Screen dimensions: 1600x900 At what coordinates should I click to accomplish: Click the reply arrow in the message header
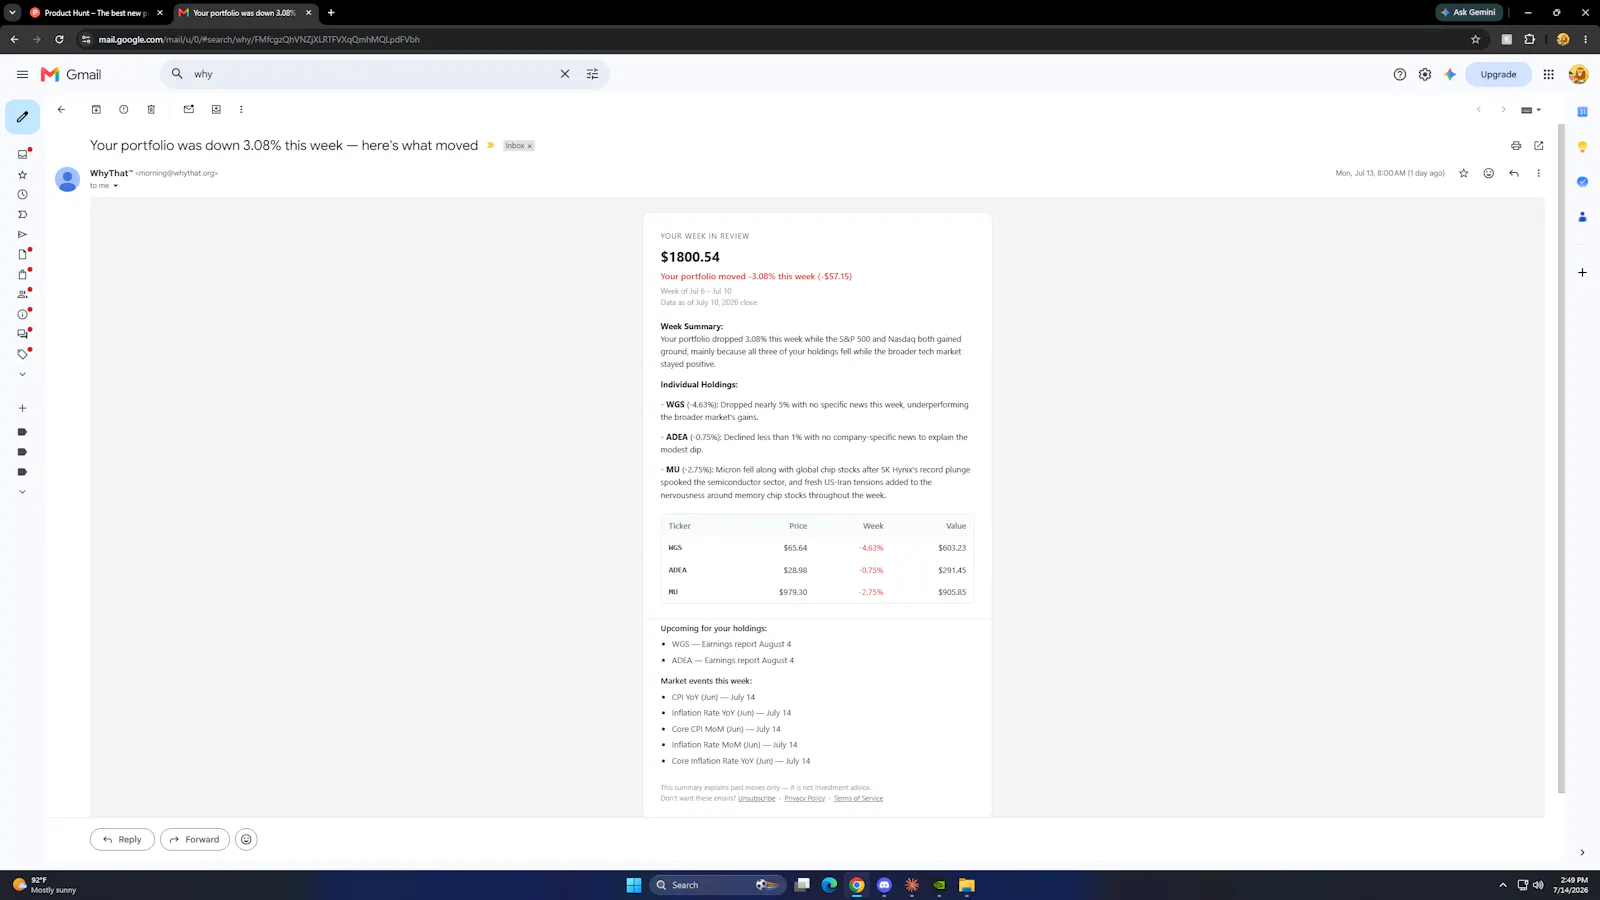[x=1514, y=173]
